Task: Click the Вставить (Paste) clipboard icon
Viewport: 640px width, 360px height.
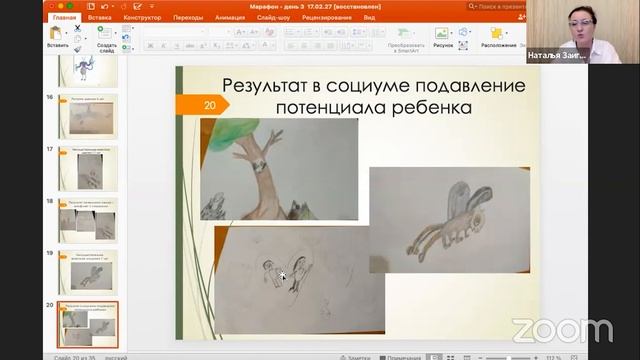Action: [x=55, y=33]
